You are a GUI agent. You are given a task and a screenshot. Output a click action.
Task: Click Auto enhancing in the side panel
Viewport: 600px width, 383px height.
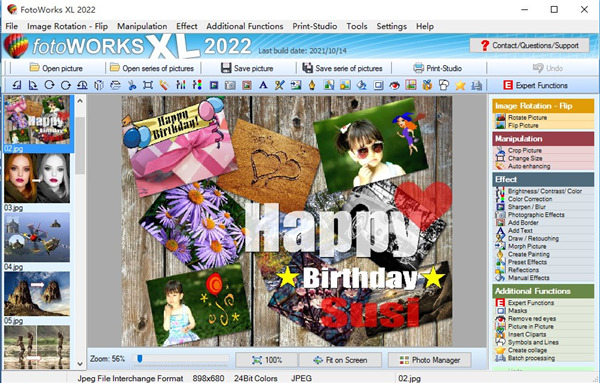[x=529, y=166]
